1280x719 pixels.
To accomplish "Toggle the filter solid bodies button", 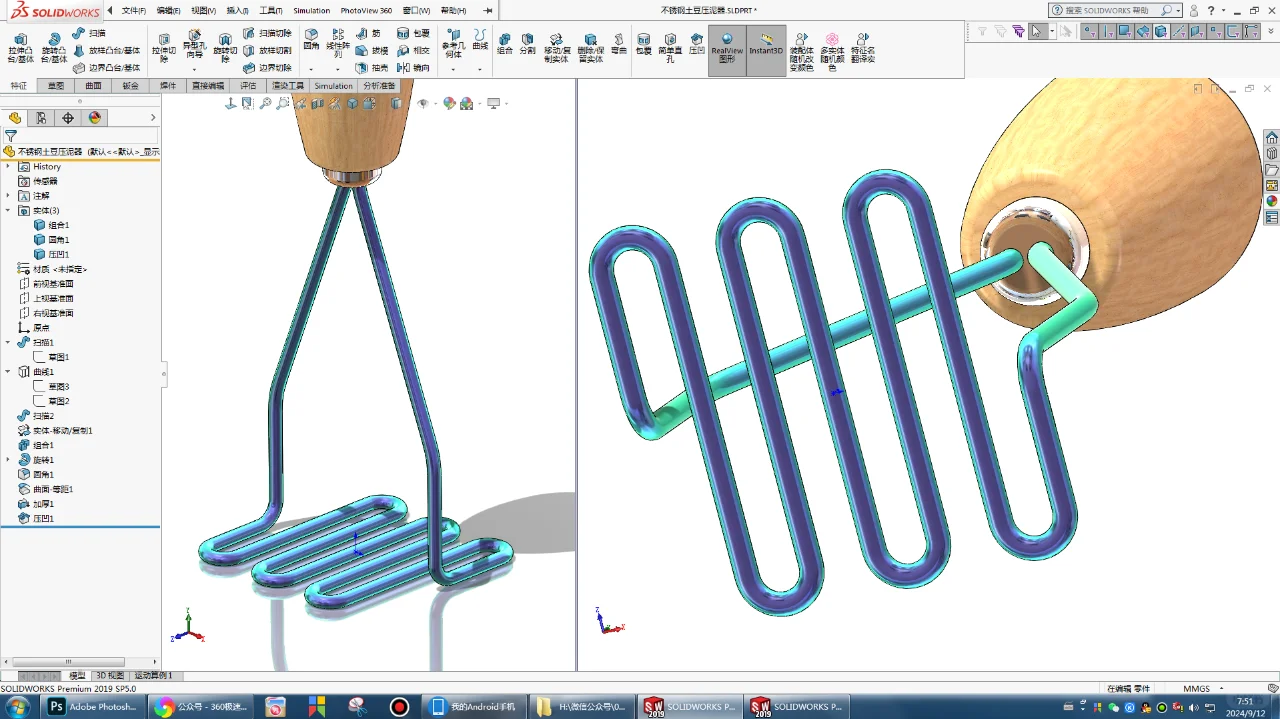I will coord(1160,31).
